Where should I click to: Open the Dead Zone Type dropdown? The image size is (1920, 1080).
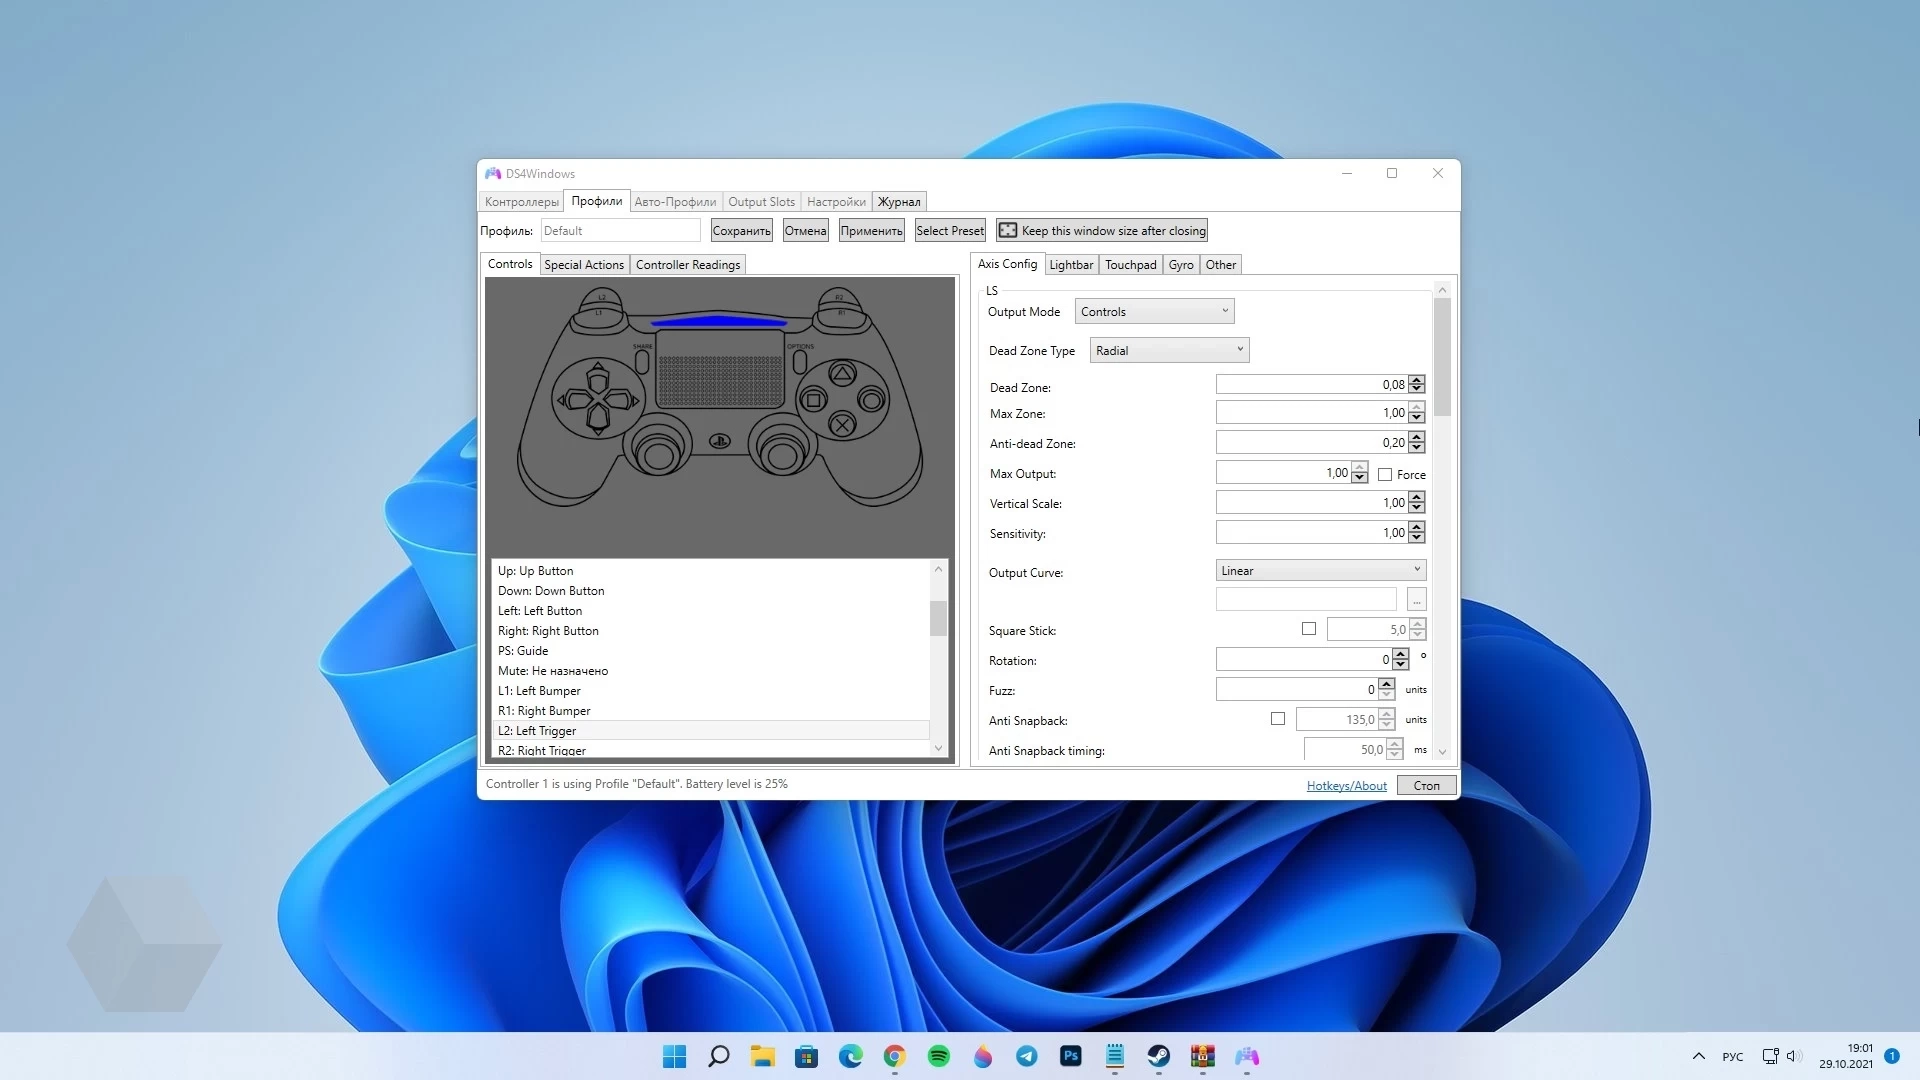point(1169,351)
